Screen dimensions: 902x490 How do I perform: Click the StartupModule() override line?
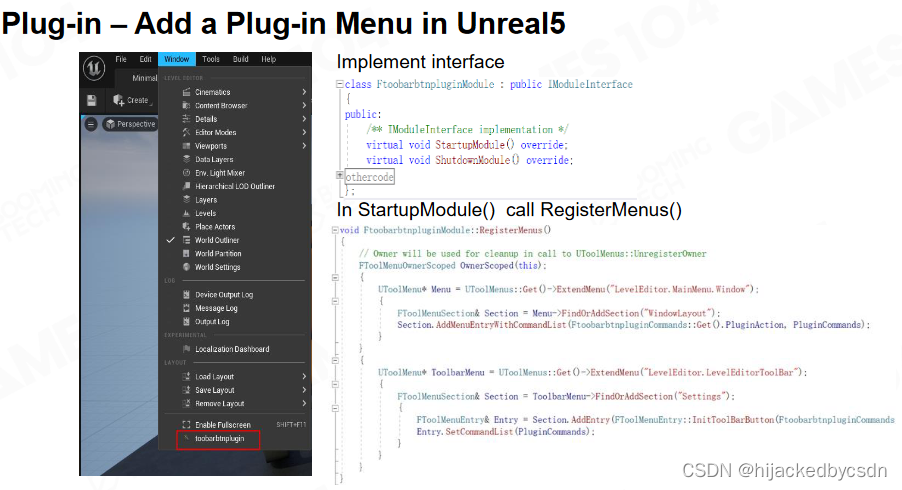pos(467,145)
